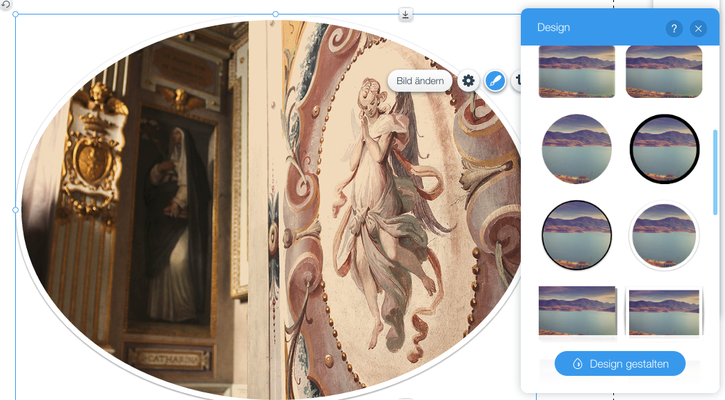Click the design paintbrush icon
725x400 pixels.
[495, 81]
